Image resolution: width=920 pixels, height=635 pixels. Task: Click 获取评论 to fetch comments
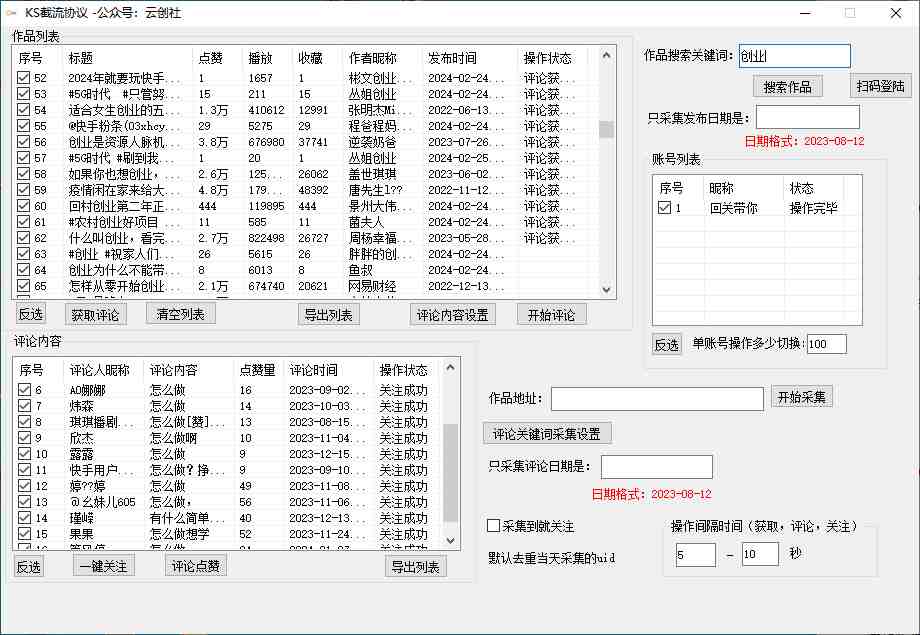97,314
